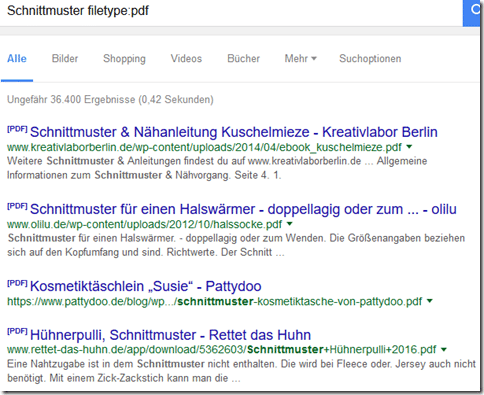Click PDF tag beside Hühnerpulli result

pyautogui.click(x=17, y=331)
